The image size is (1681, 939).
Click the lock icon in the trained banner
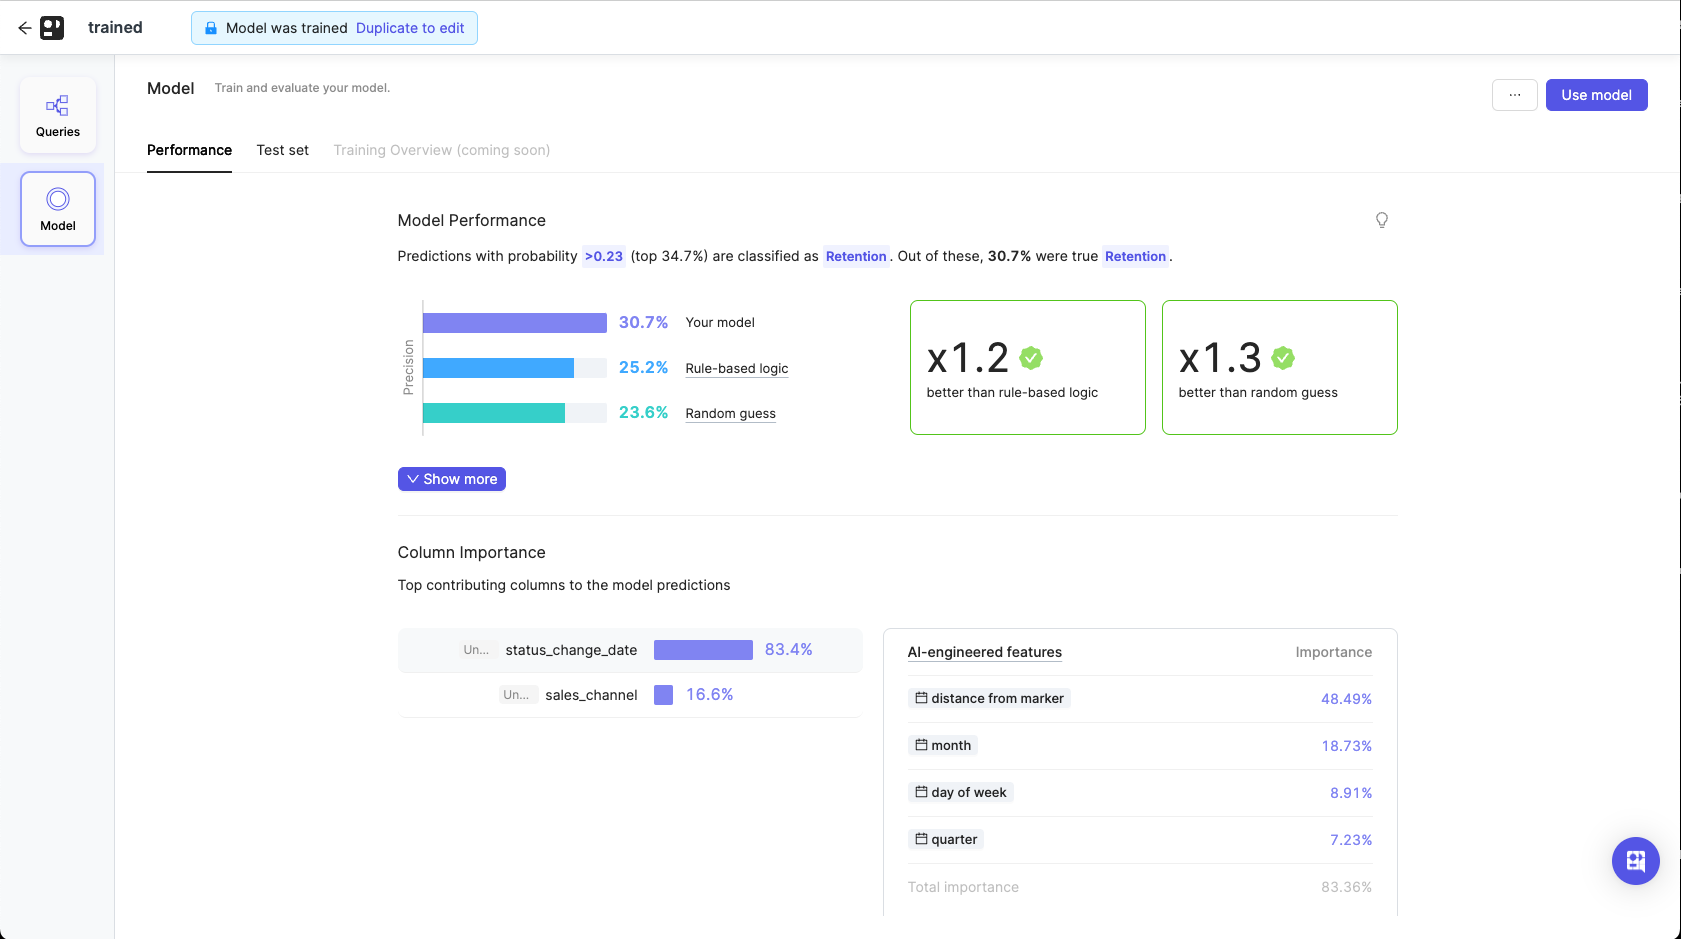point(210,28)
